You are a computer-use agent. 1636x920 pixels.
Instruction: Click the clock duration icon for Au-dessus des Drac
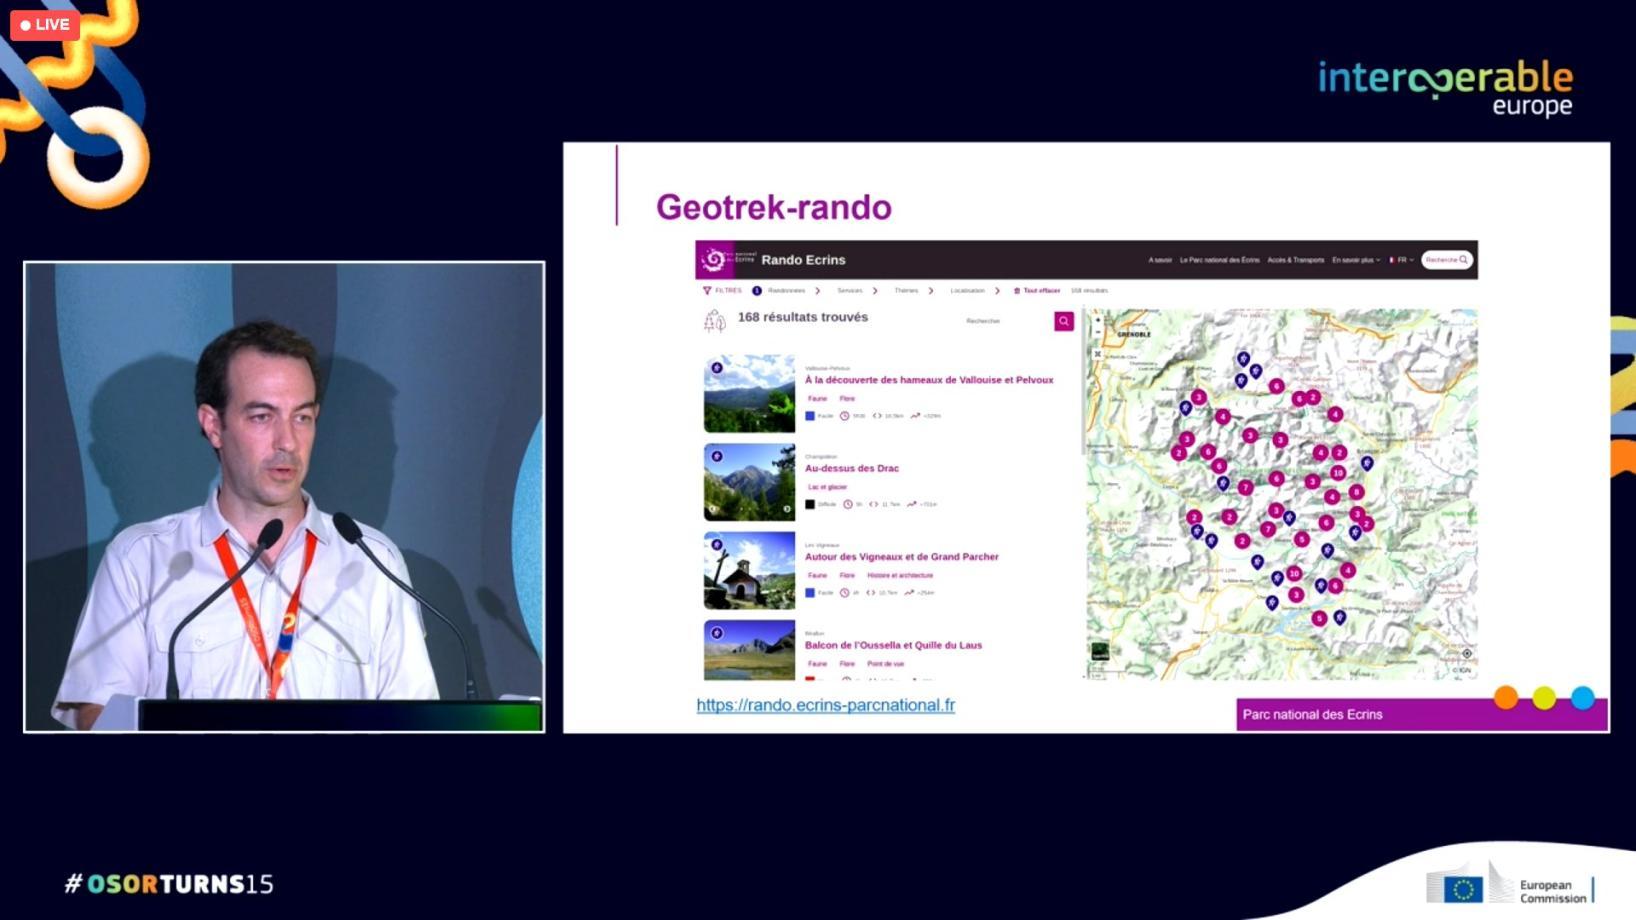[x=847, y=504]
